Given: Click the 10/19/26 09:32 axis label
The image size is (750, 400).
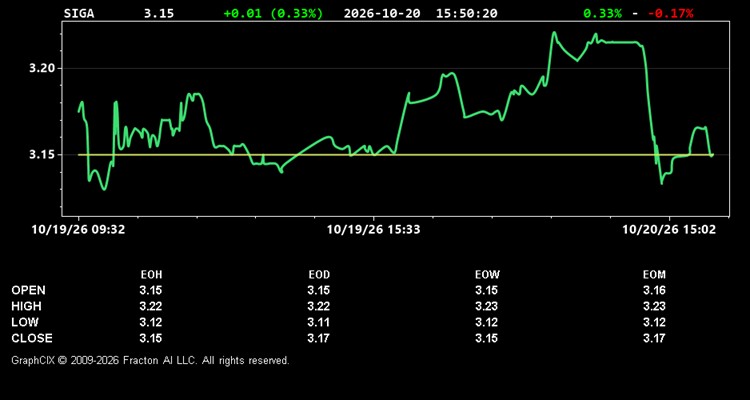Looking at the screenshot, I should coord(78,230).
